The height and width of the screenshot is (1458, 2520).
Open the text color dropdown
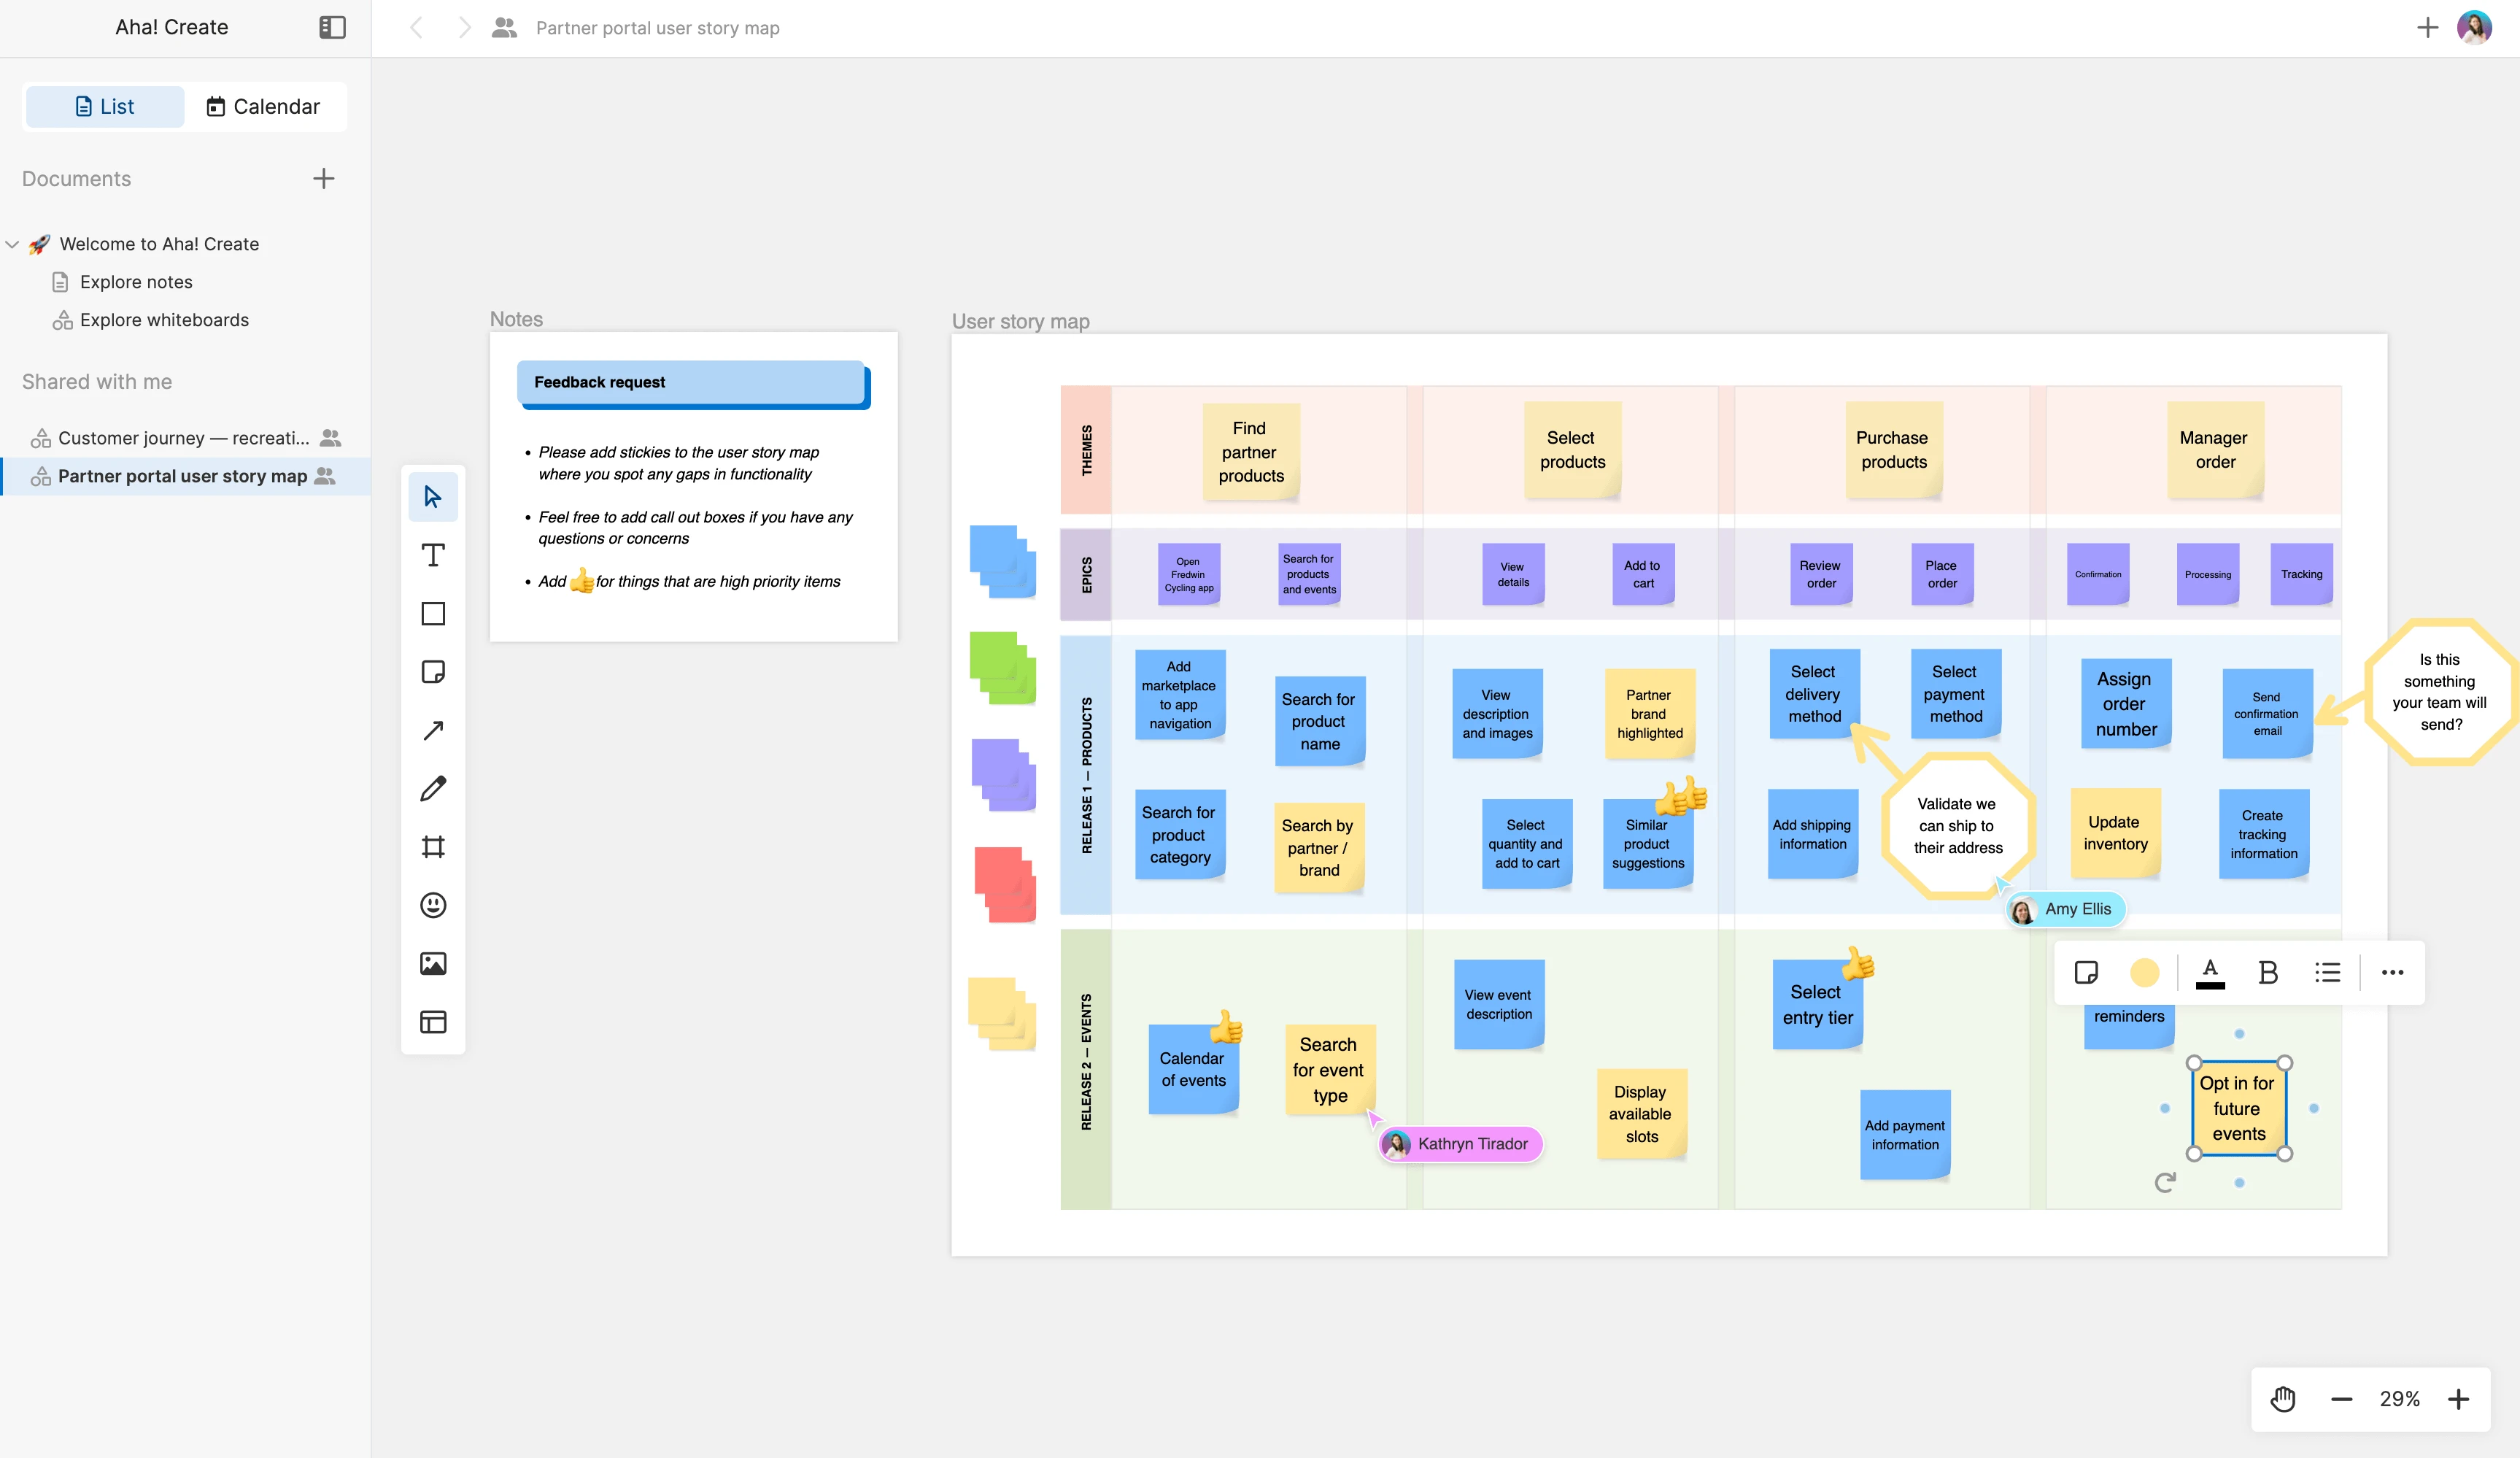(x=2210, y=972)
